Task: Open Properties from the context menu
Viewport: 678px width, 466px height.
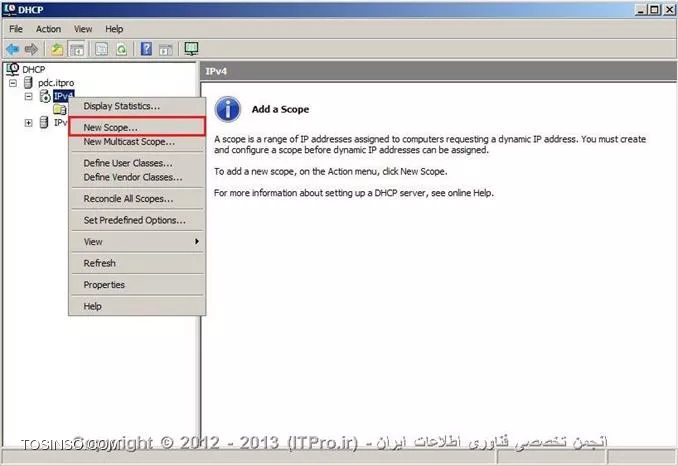Action: pyautogui.click(x=137, y=284)
